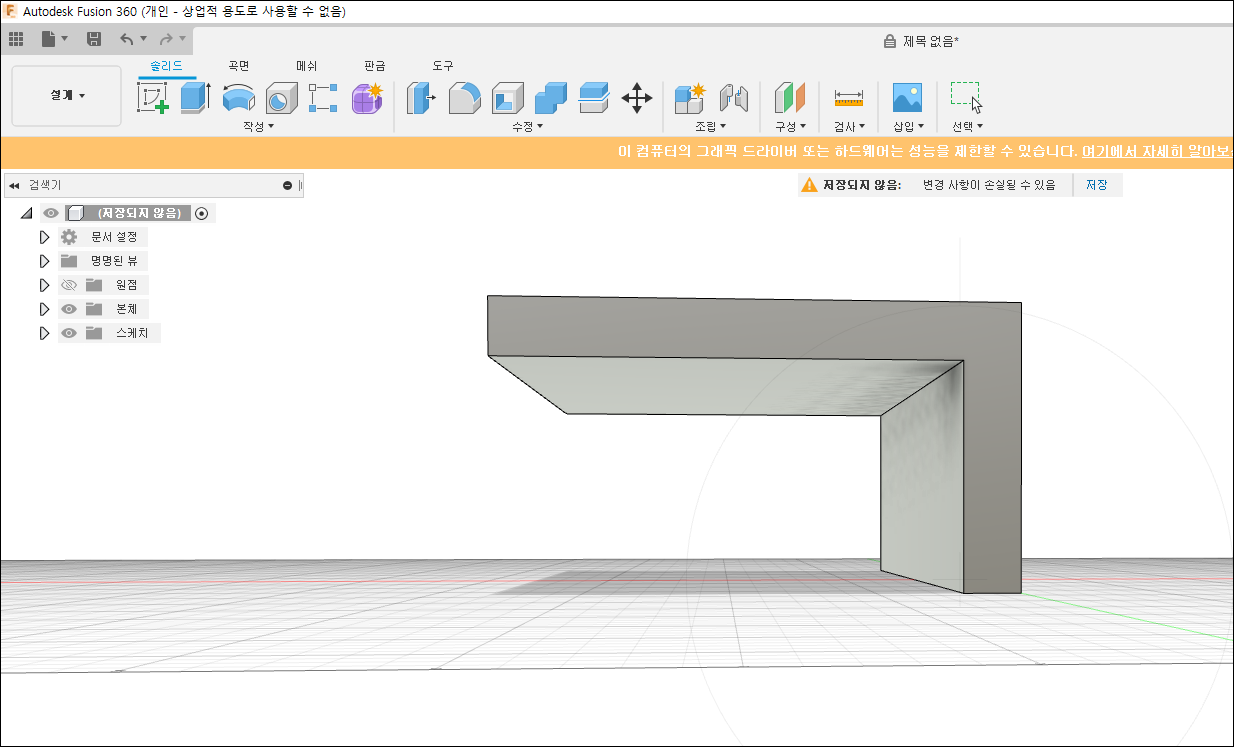Collapse the root component tree node
Viewport: 1234px width, 747px height.
[26, 213]
